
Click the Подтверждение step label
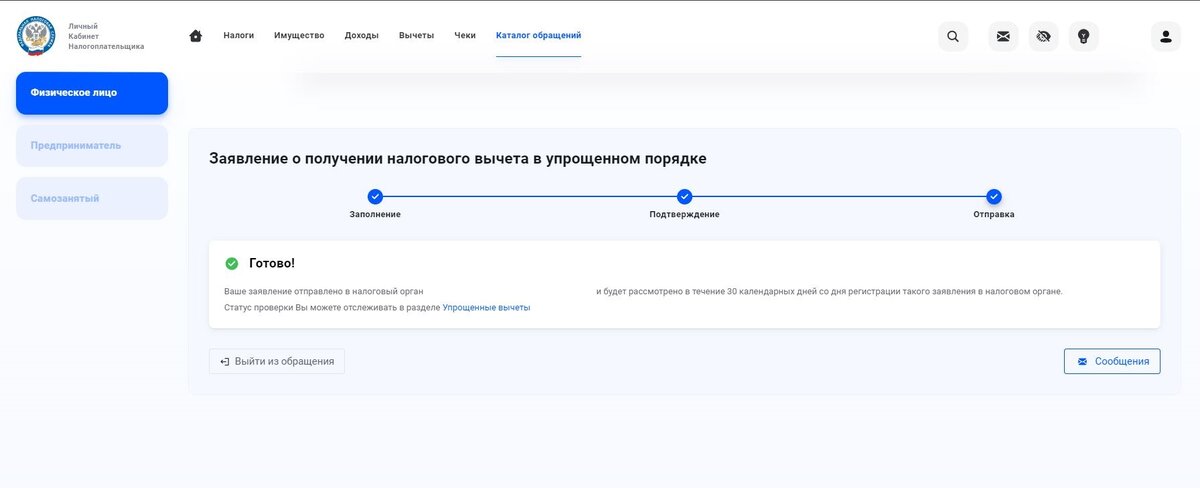point(684,215)
